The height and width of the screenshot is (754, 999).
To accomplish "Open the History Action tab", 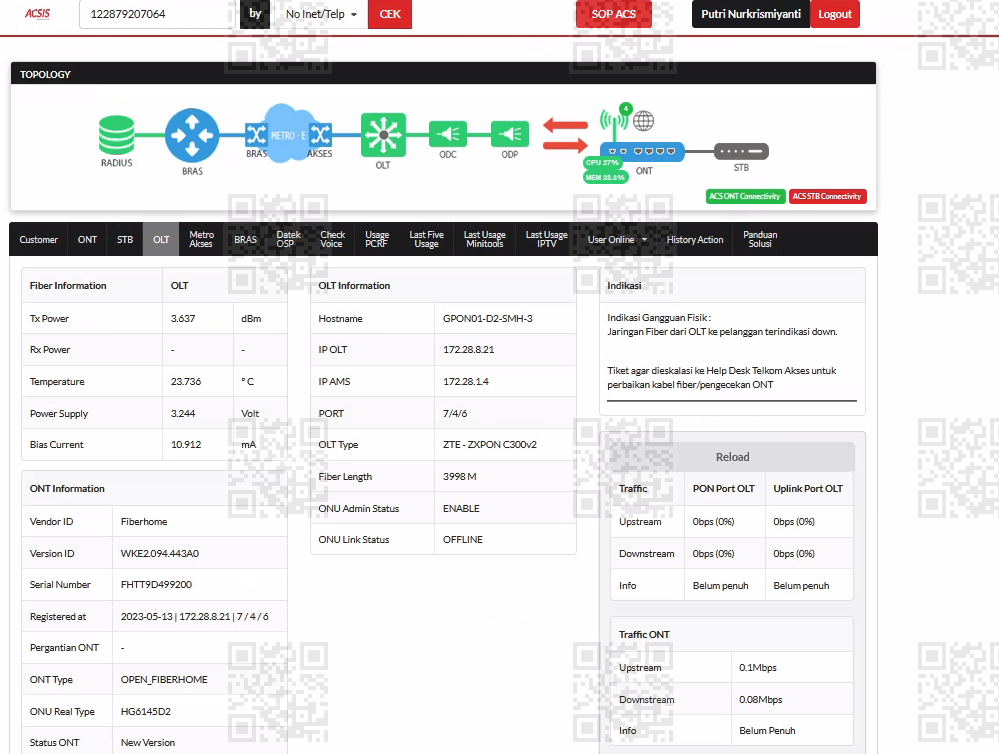I will 694,240.
